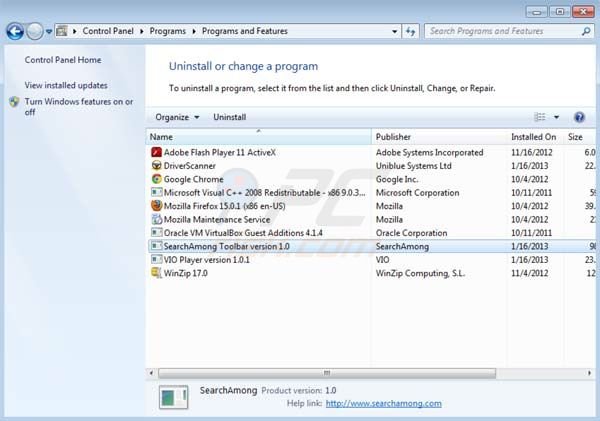Screen dimensions: 600x421
Task: Click the Mozilla Firefox program icon
Action: click(156, 206)
